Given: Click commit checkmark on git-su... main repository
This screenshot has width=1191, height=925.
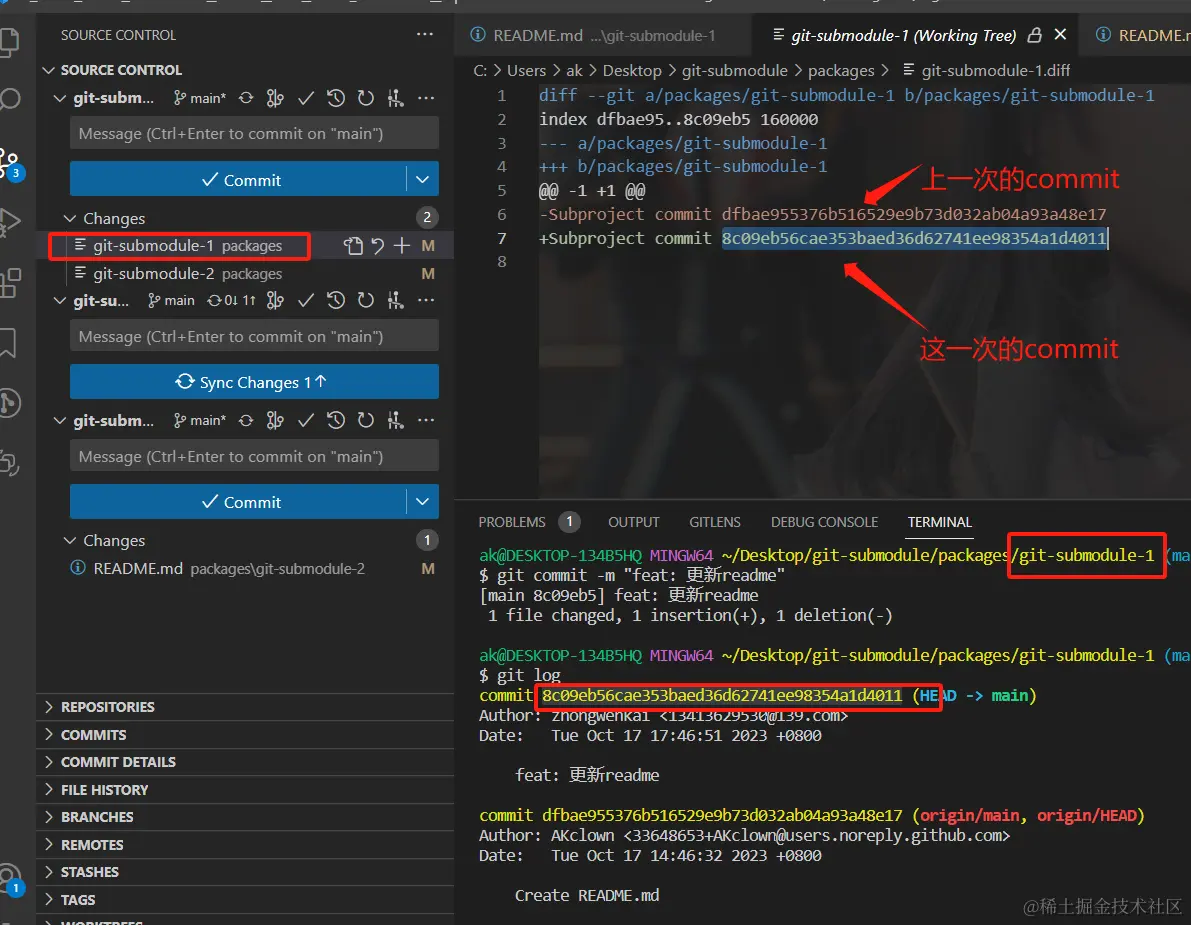Looking at the screenshot, I should point(306,301).
